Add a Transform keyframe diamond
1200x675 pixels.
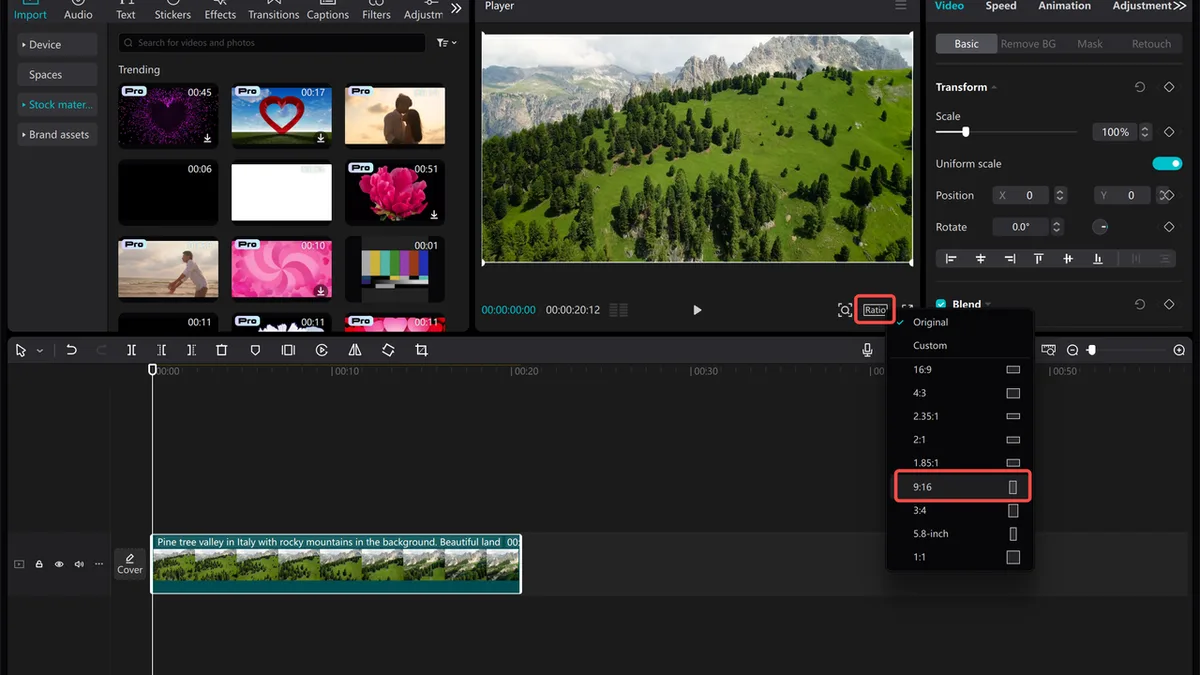tap(1169, 87)
